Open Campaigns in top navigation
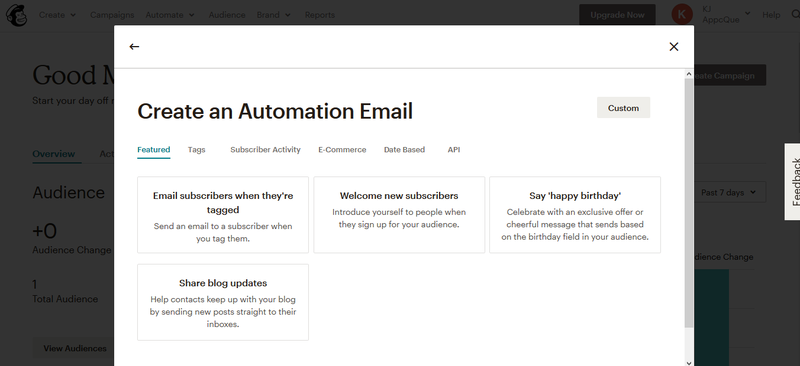This screenshot has width=800, height=366. pyautogui.click(x=112, y=15)
